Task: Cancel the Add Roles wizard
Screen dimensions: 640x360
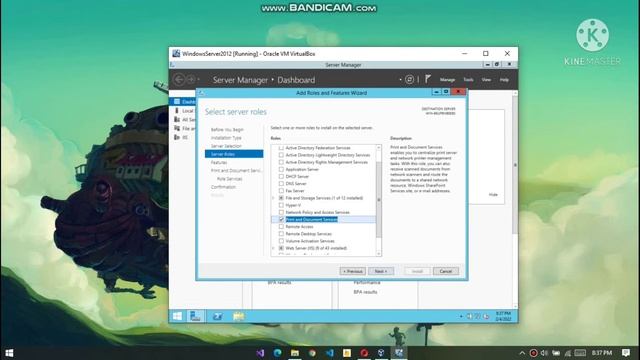Action: [445, 271]
